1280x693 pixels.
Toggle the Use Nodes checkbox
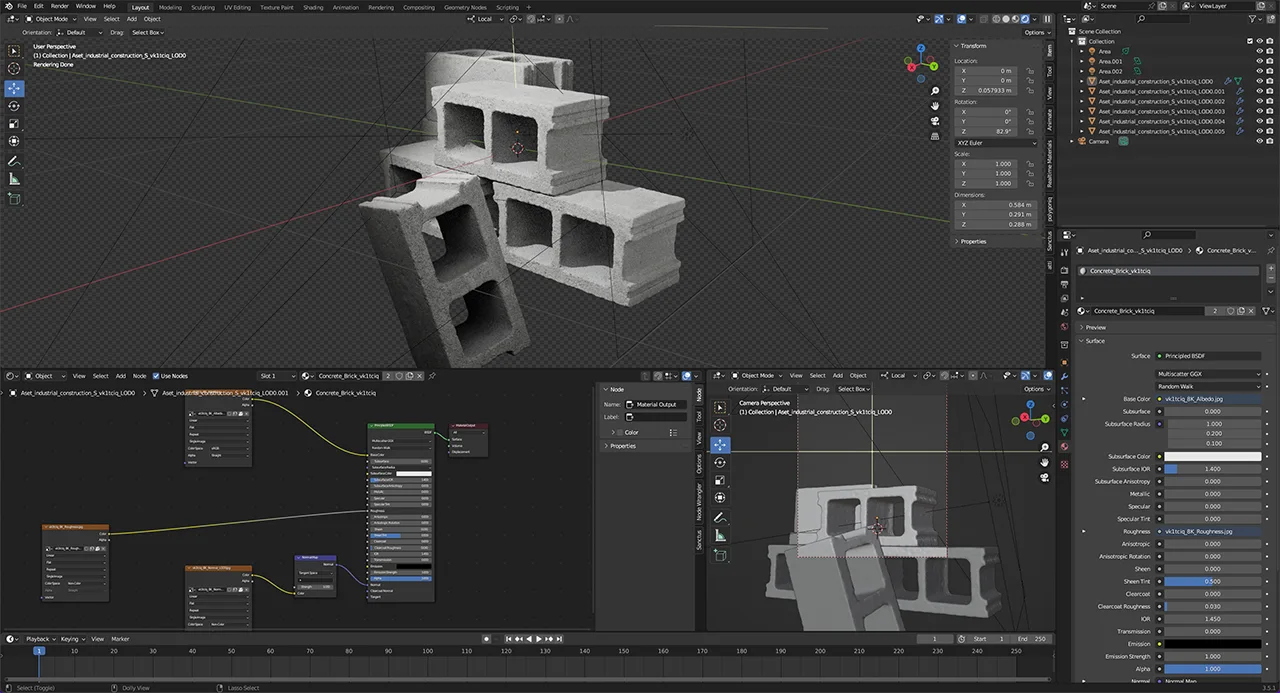pos(156,376)
